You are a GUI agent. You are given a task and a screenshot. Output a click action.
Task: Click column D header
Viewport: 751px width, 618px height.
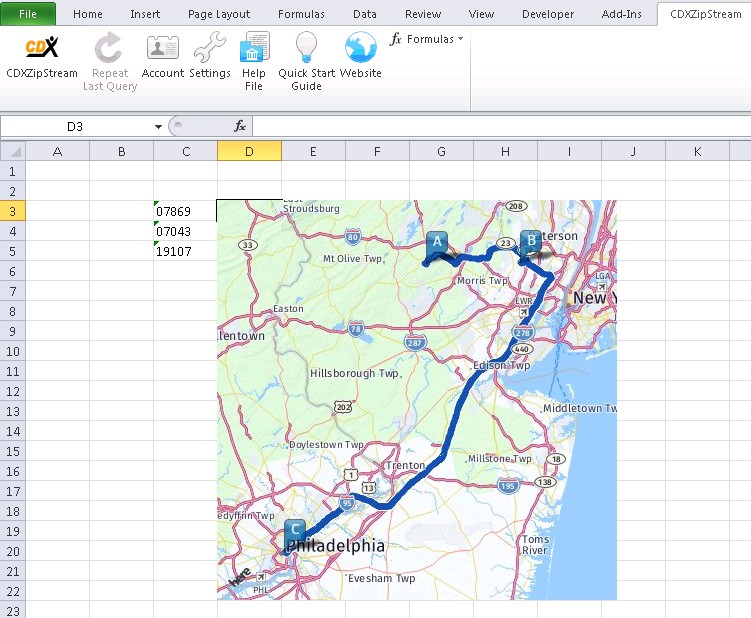point(249,151)
